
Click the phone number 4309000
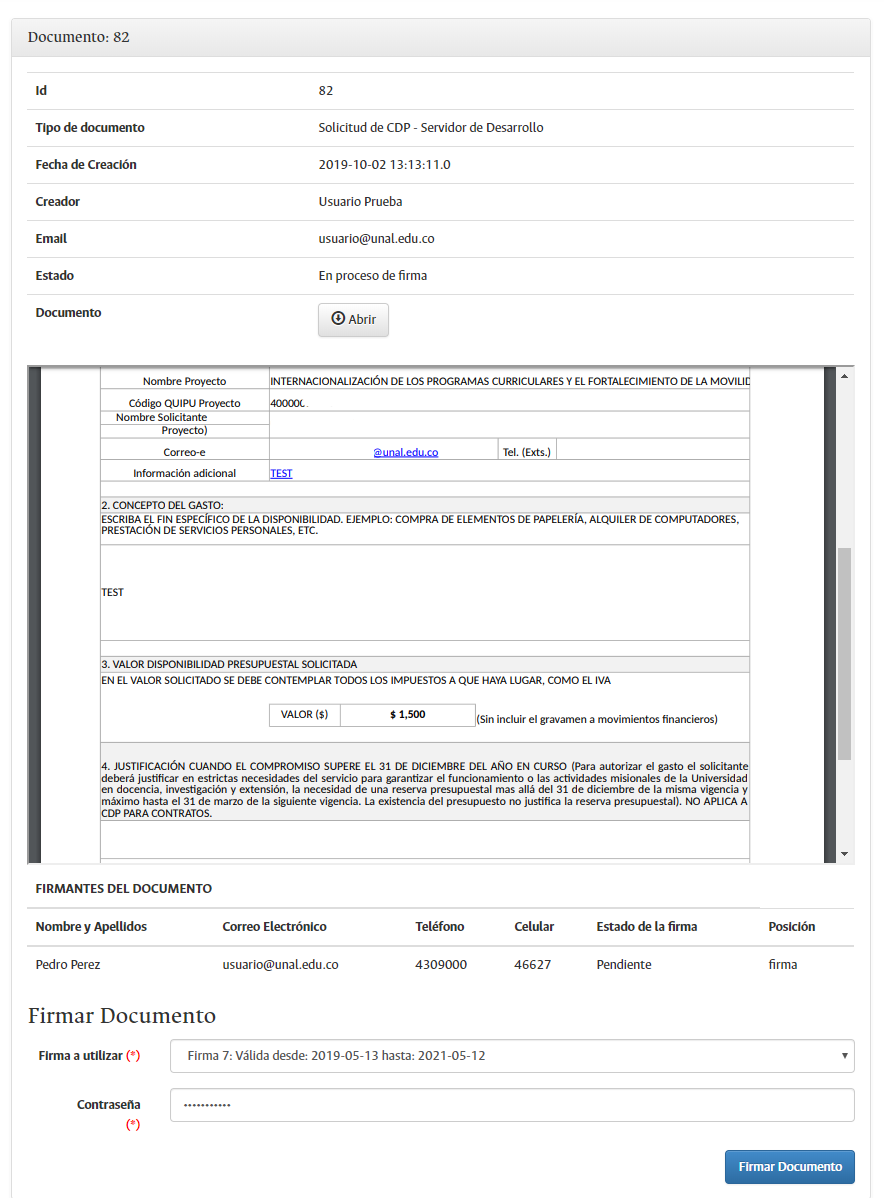pyautogui.click(x=441, y=965)
